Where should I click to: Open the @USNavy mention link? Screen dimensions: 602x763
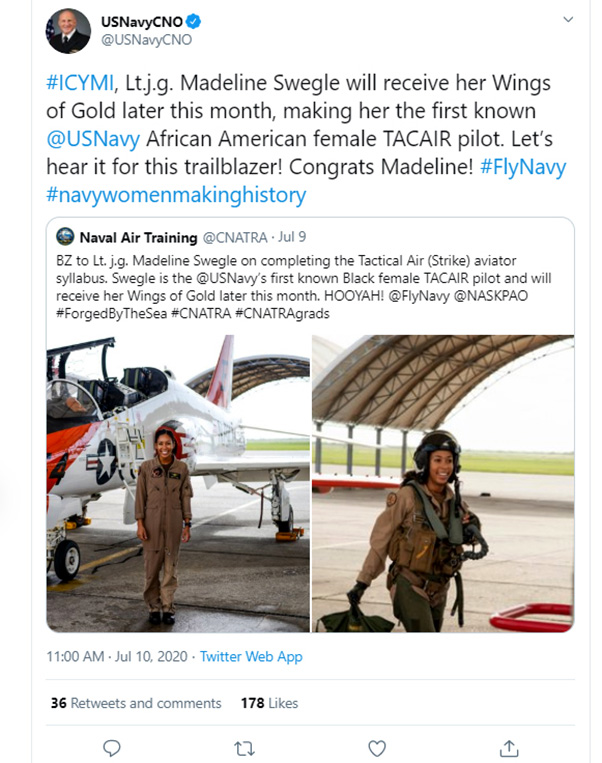(93, 139)
